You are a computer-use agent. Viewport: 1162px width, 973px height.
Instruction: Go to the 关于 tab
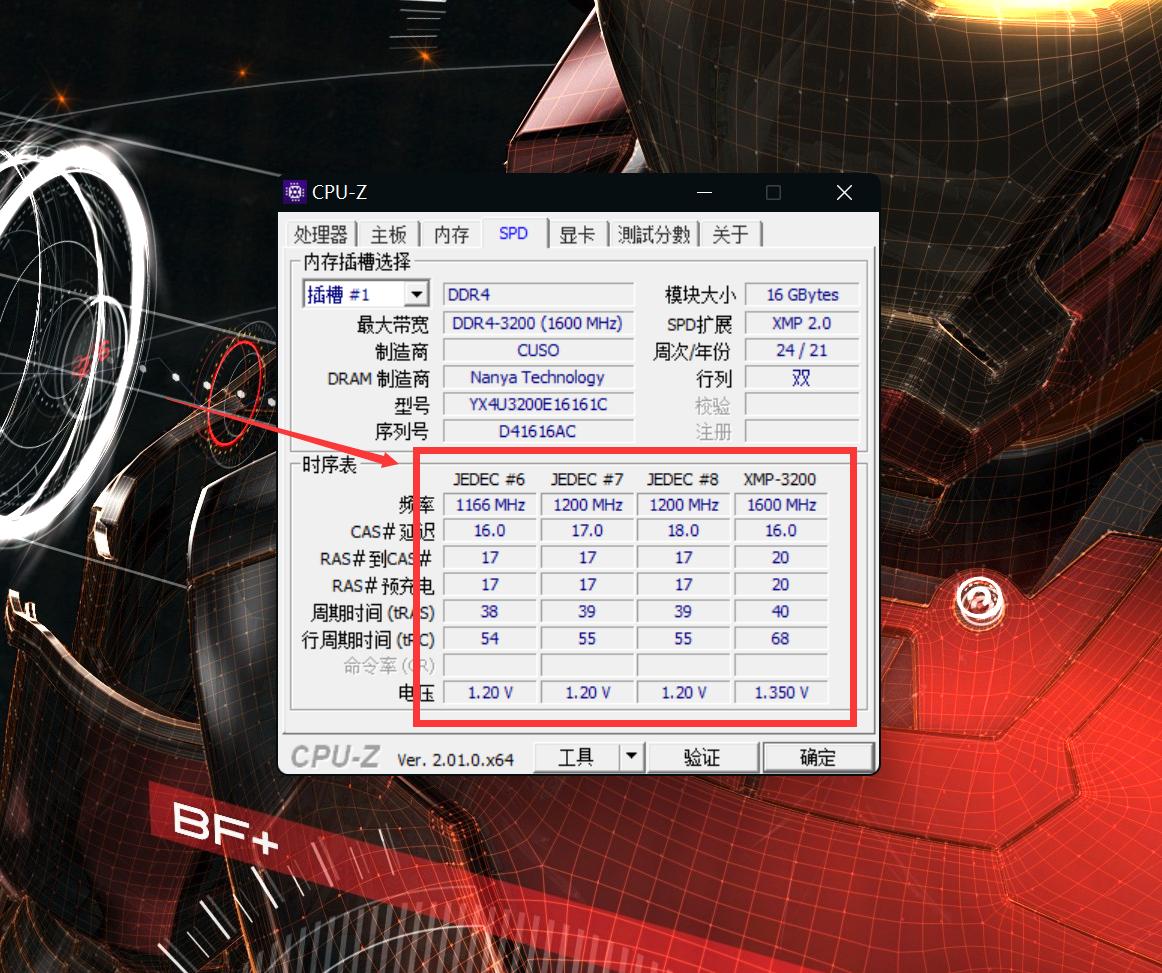(x=730, y=235)
